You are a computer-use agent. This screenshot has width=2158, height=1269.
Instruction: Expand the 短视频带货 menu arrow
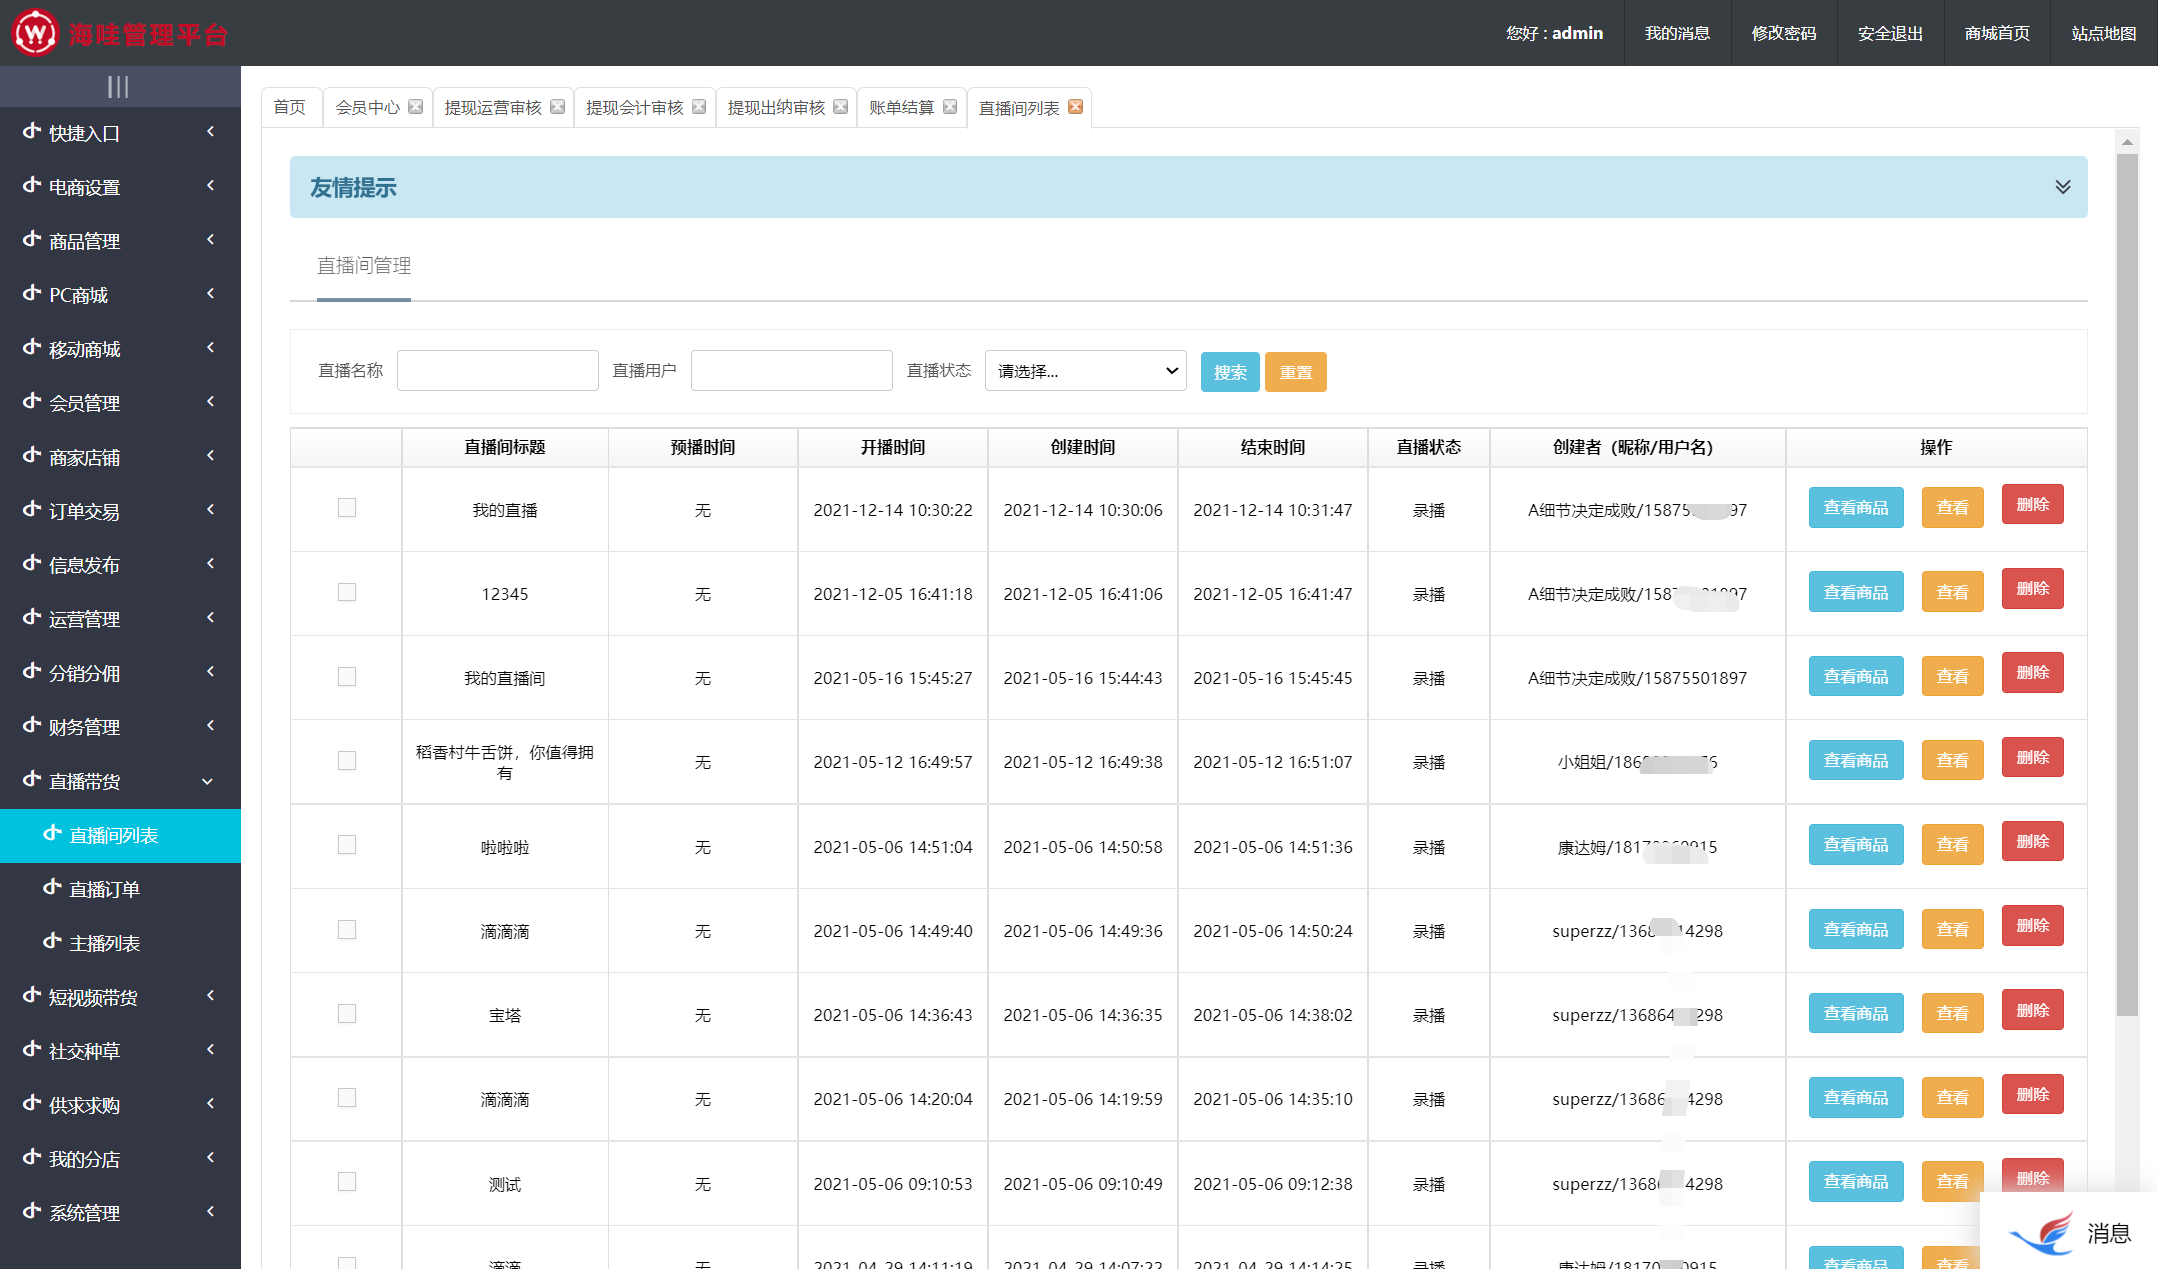[x=210, y=995]
